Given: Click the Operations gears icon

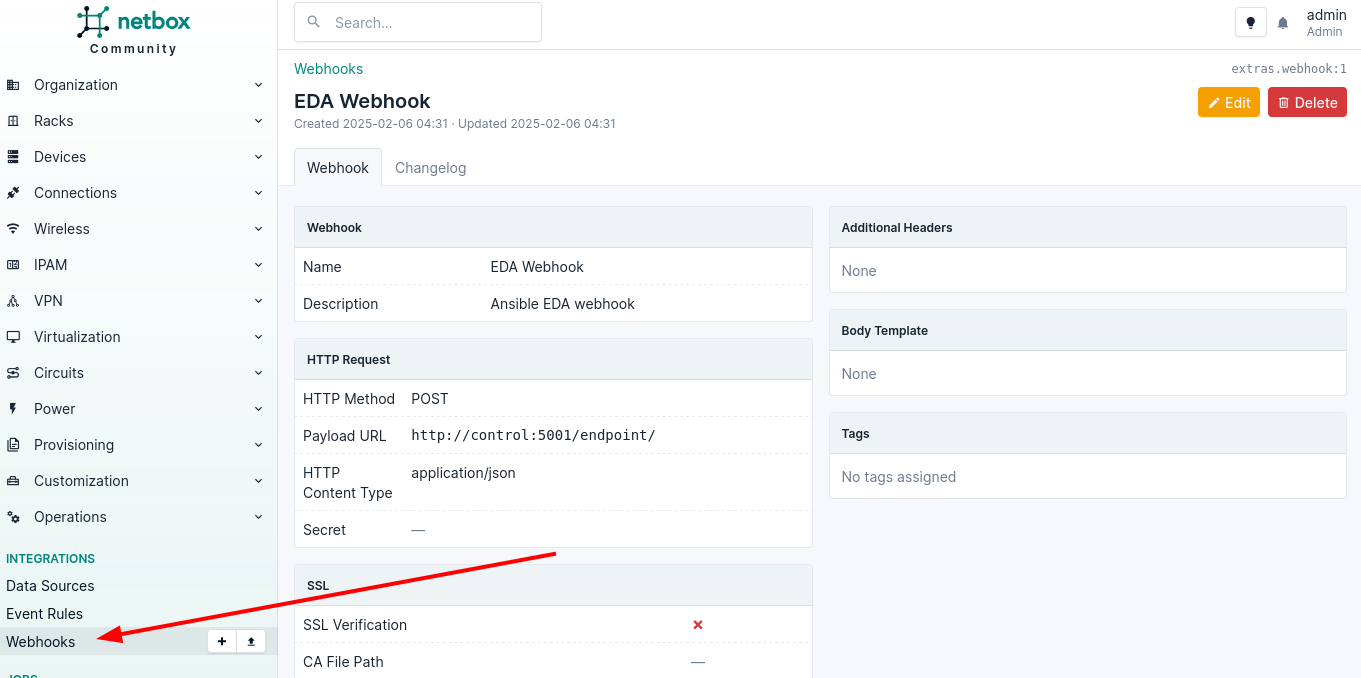Looking at the screenshot, I should 13,517.
